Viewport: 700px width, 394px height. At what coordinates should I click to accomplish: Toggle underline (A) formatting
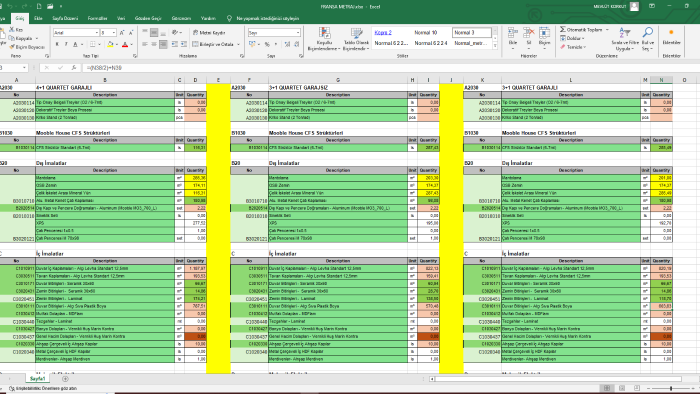[x=75, y=44]
